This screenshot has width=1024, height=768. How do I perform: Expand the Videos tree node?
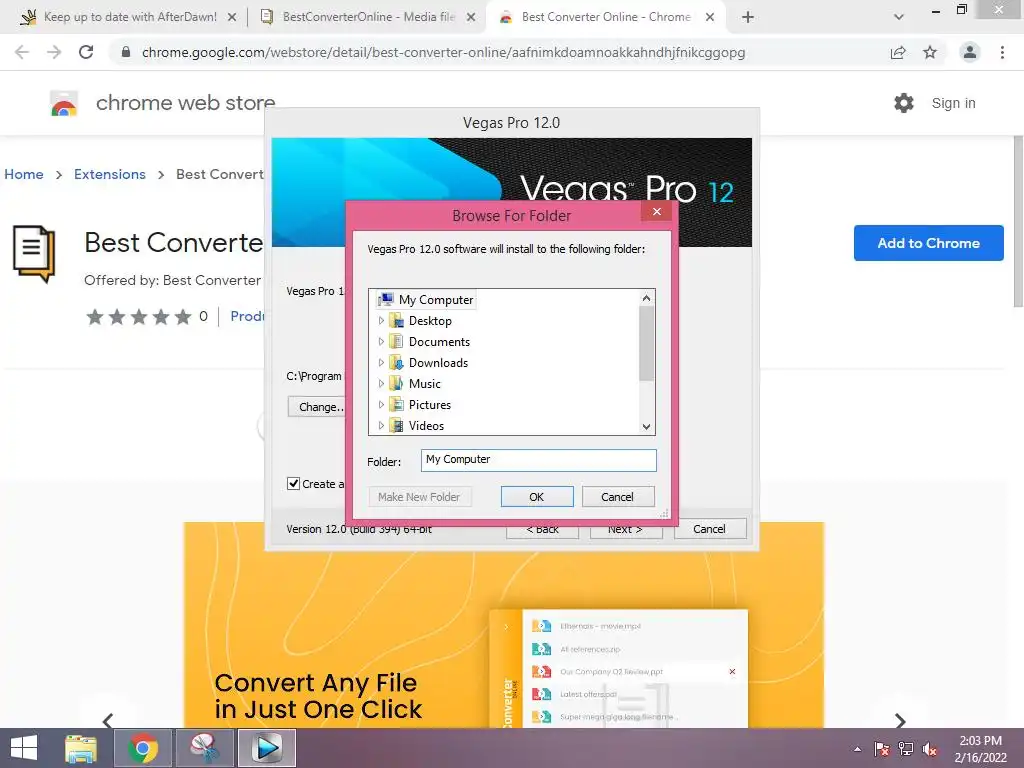pos(381,425)
